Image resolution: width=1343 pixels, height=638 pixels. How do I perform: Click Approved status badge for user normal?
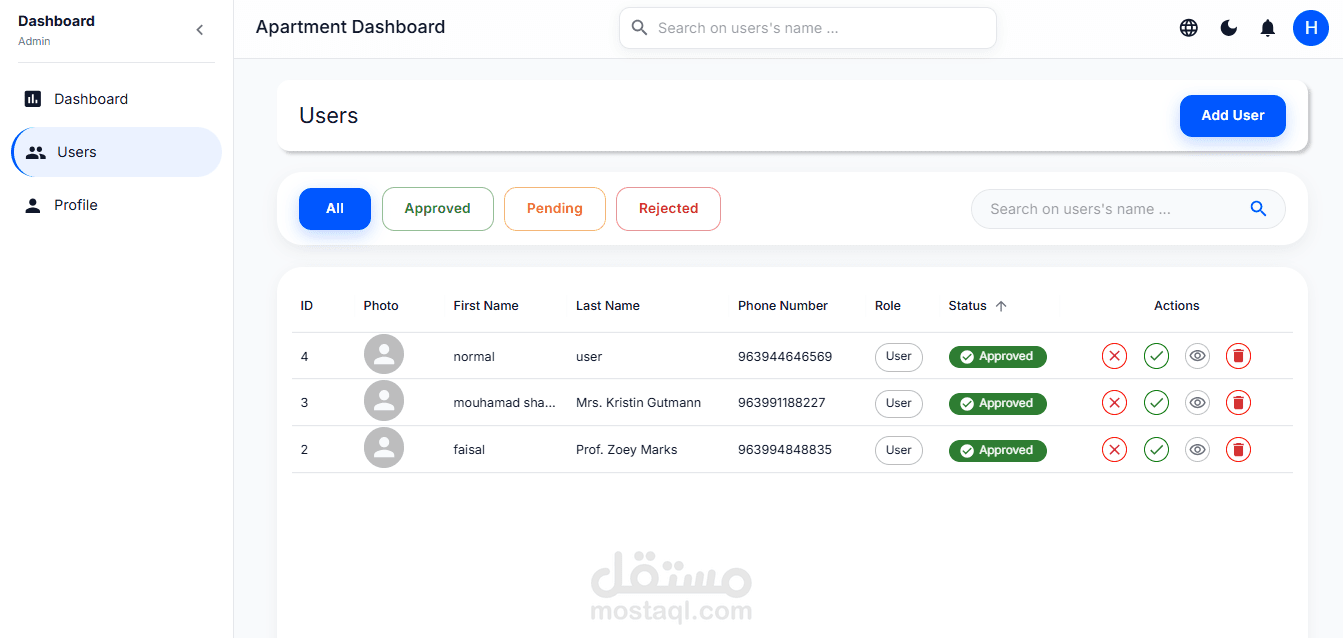pyautogui.click(x=997, y=357)
